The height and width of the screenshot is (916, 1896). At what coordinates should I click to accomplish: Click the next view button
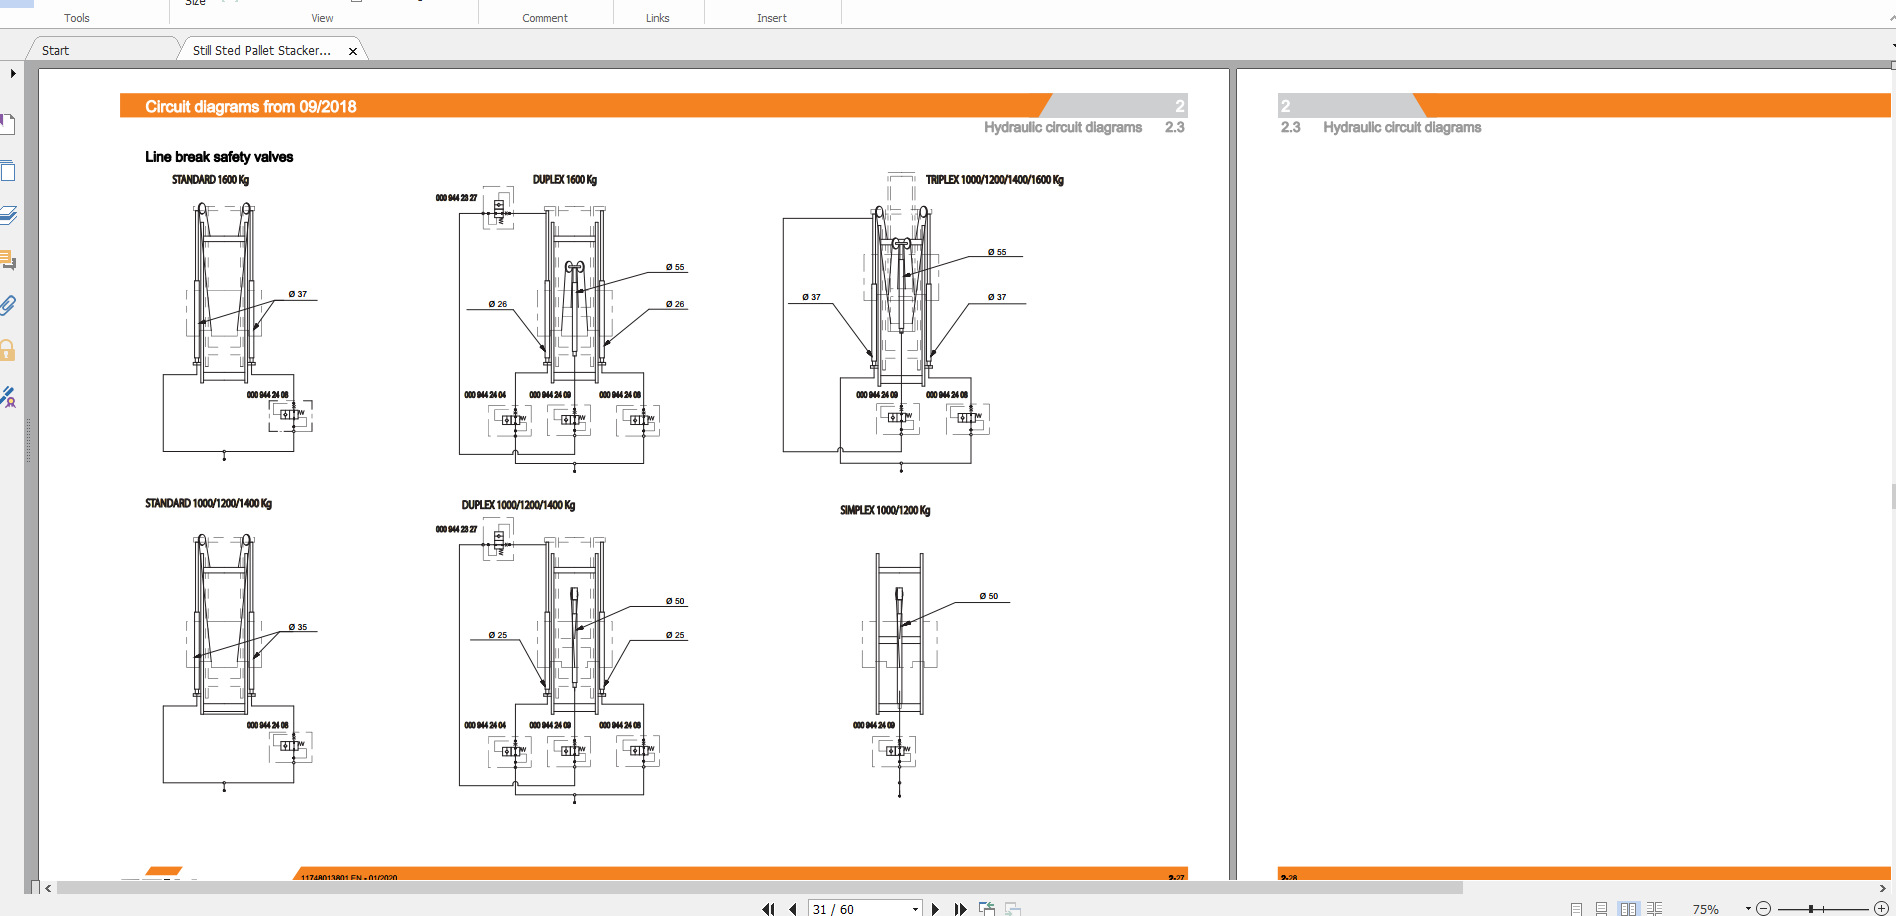[x=1013, y=909]
